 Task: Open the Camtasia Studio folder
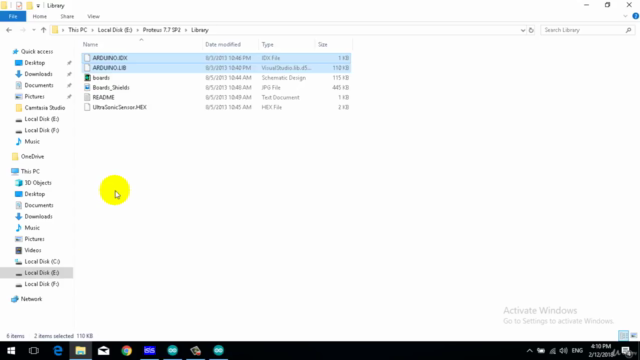(44, 108)
